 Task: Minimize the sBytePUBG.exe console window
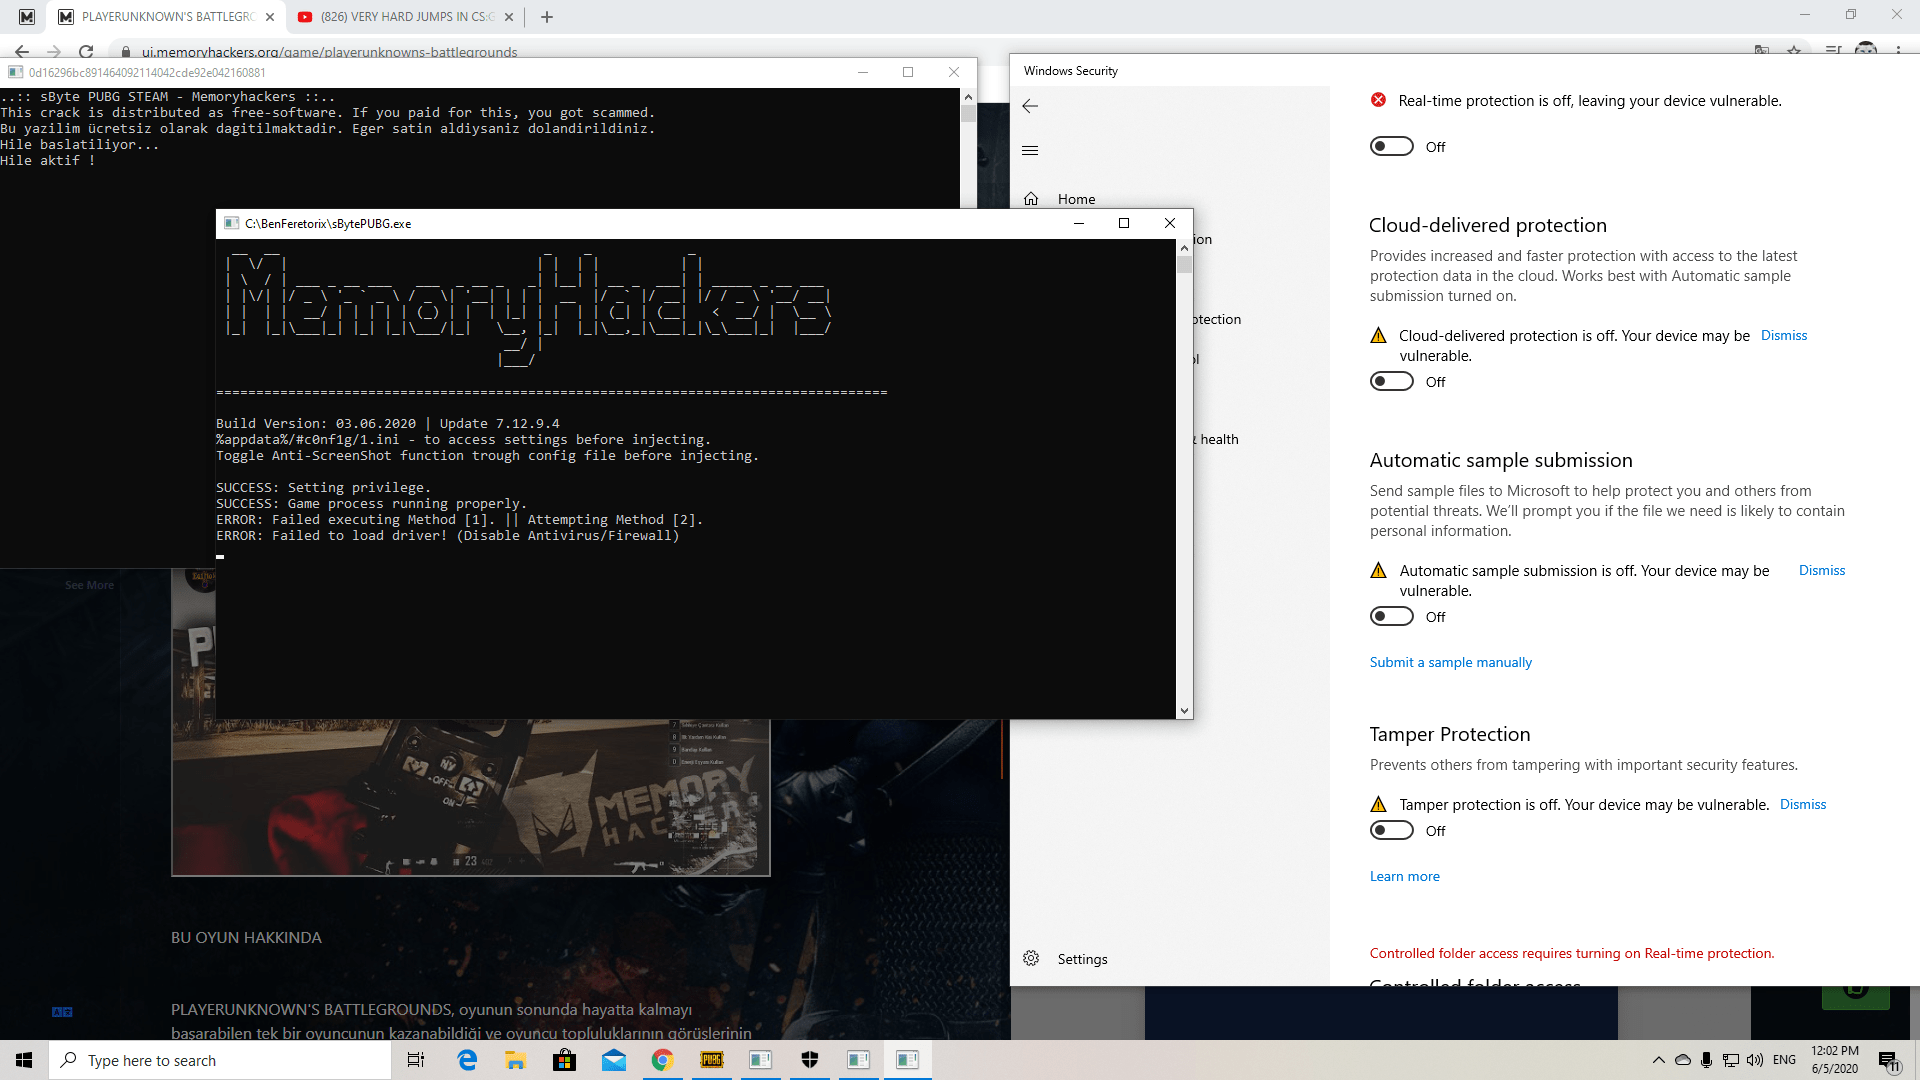coord(1079,223)
